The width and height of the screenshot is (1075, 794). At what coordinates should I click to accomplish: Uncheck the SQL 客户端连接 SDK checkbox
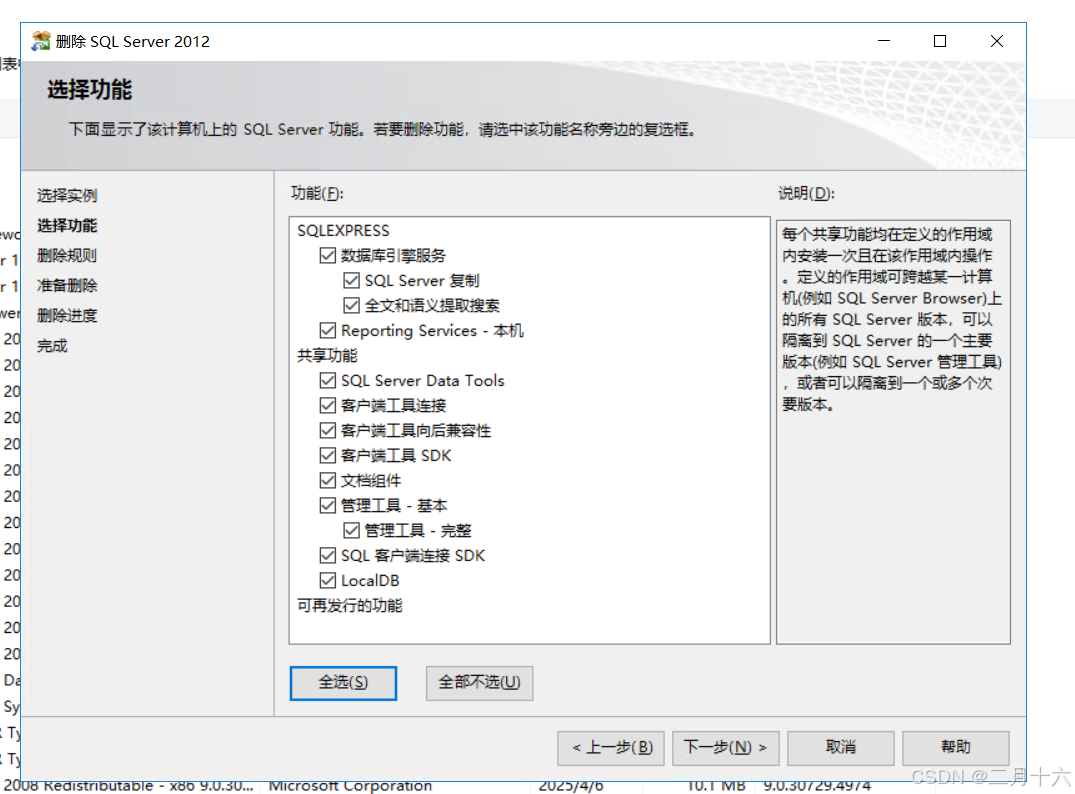(328, 555)
